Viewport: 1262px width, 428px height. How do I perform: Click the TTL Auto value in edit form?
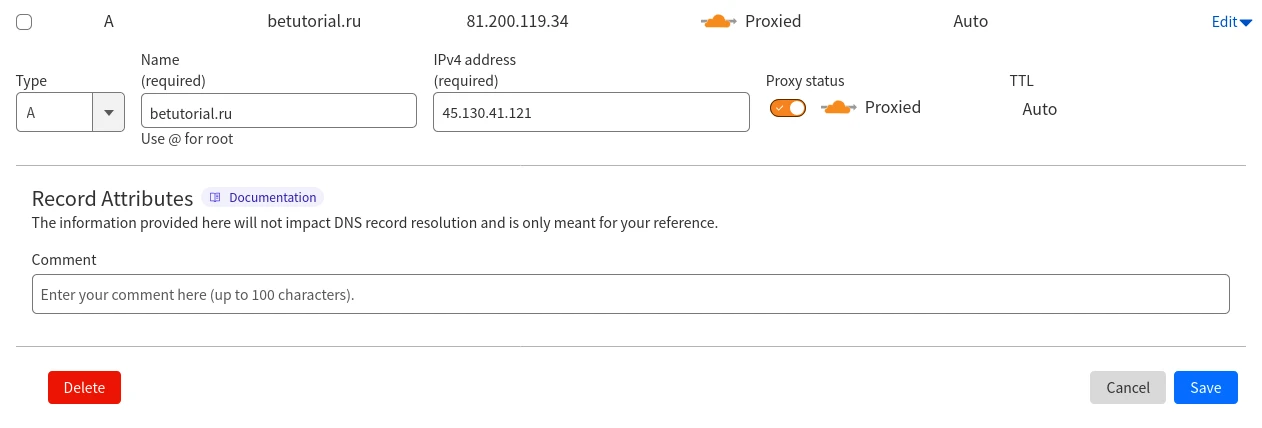[x=1039, y=109]
